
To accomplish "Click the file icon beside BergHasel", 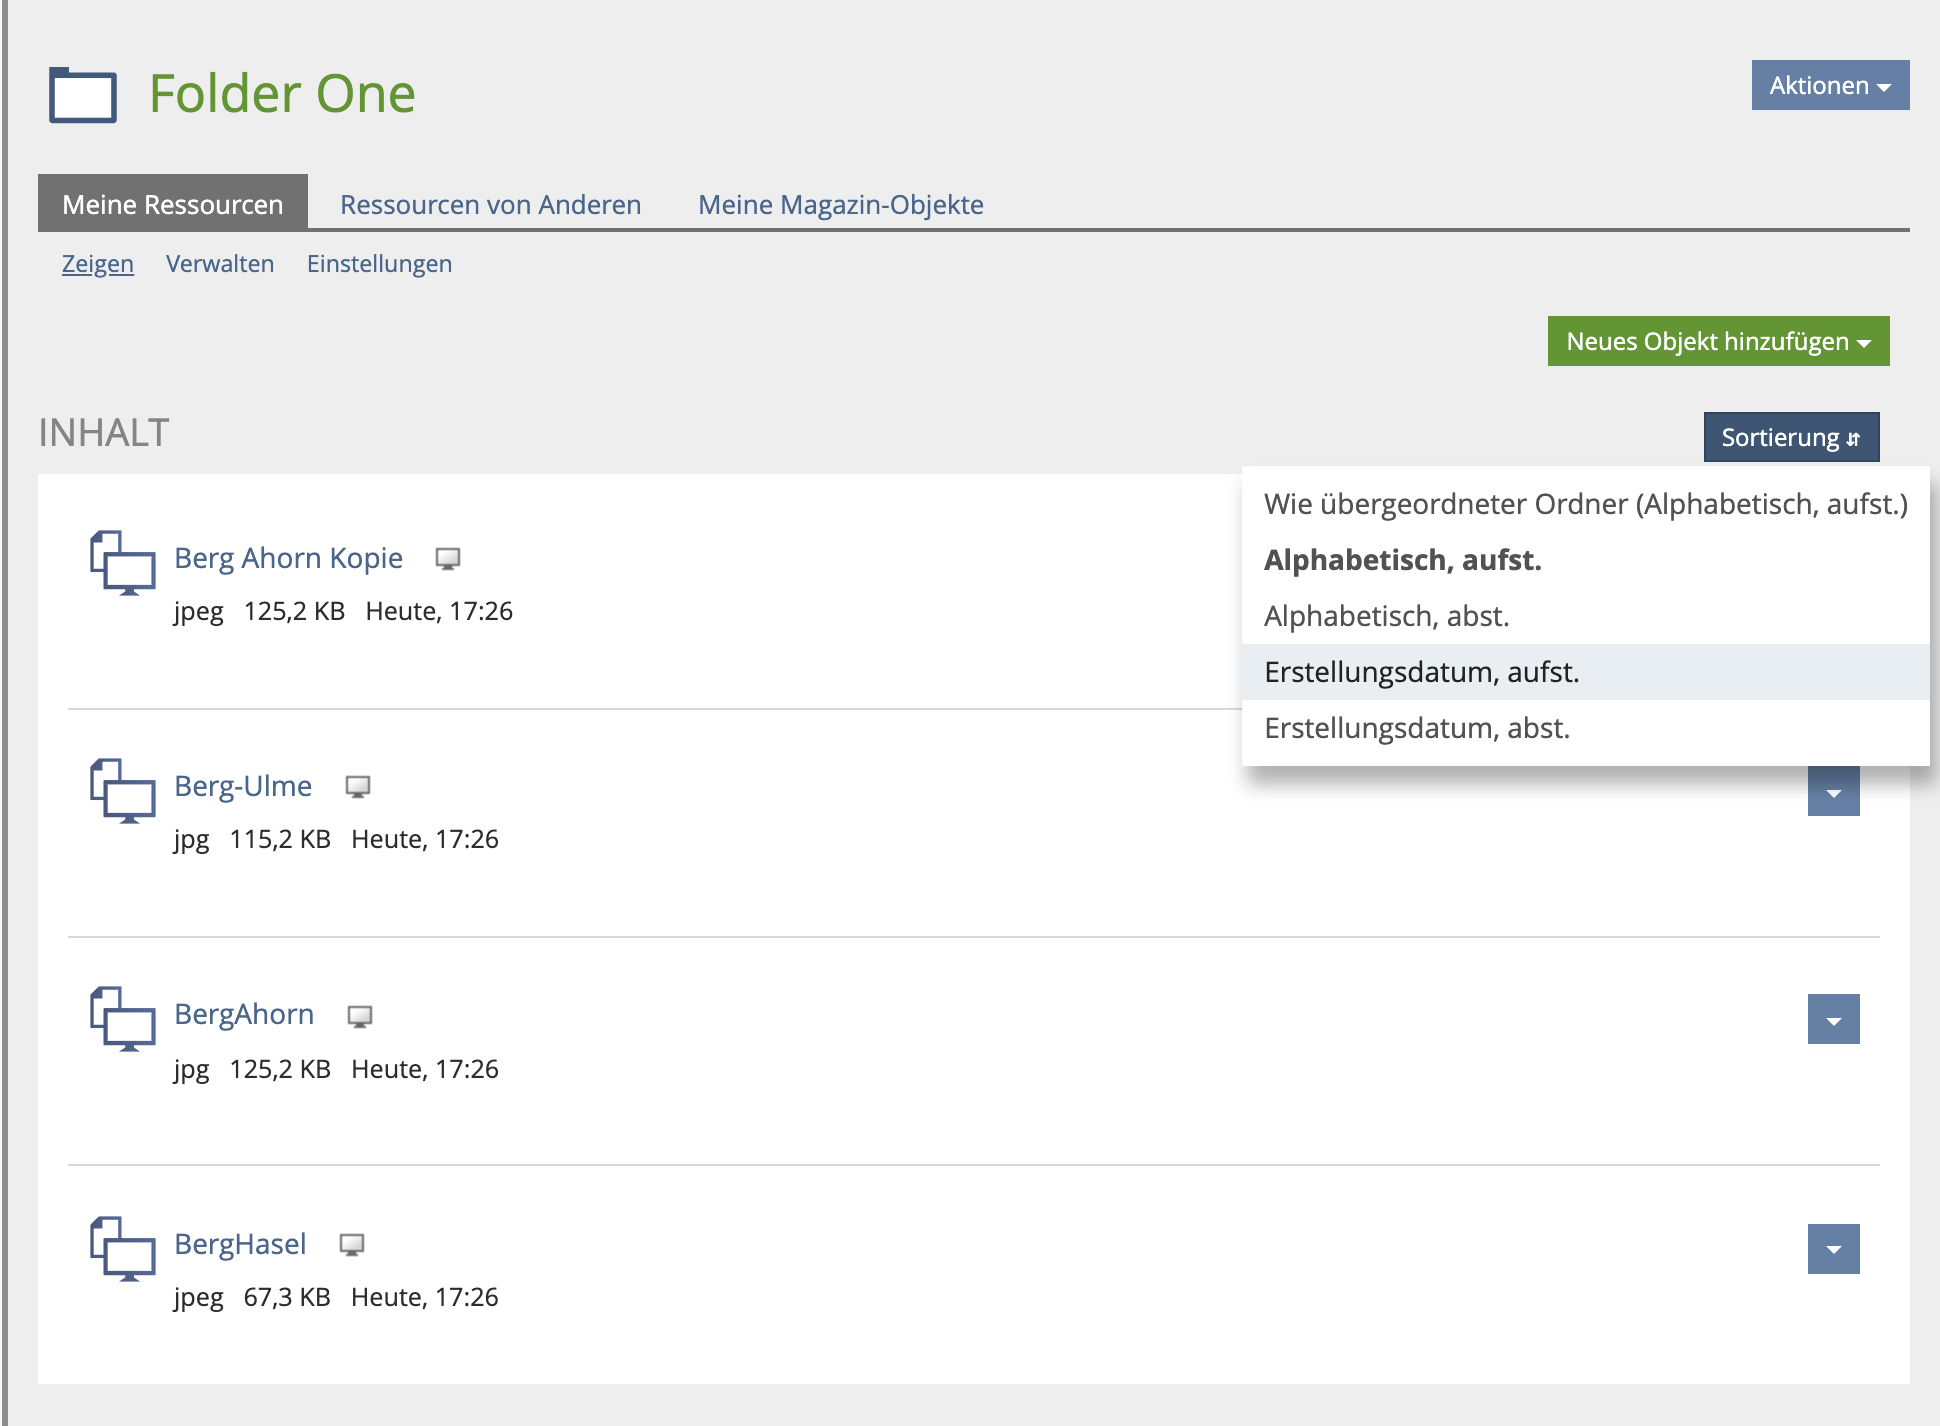I will coord(123,1248).
